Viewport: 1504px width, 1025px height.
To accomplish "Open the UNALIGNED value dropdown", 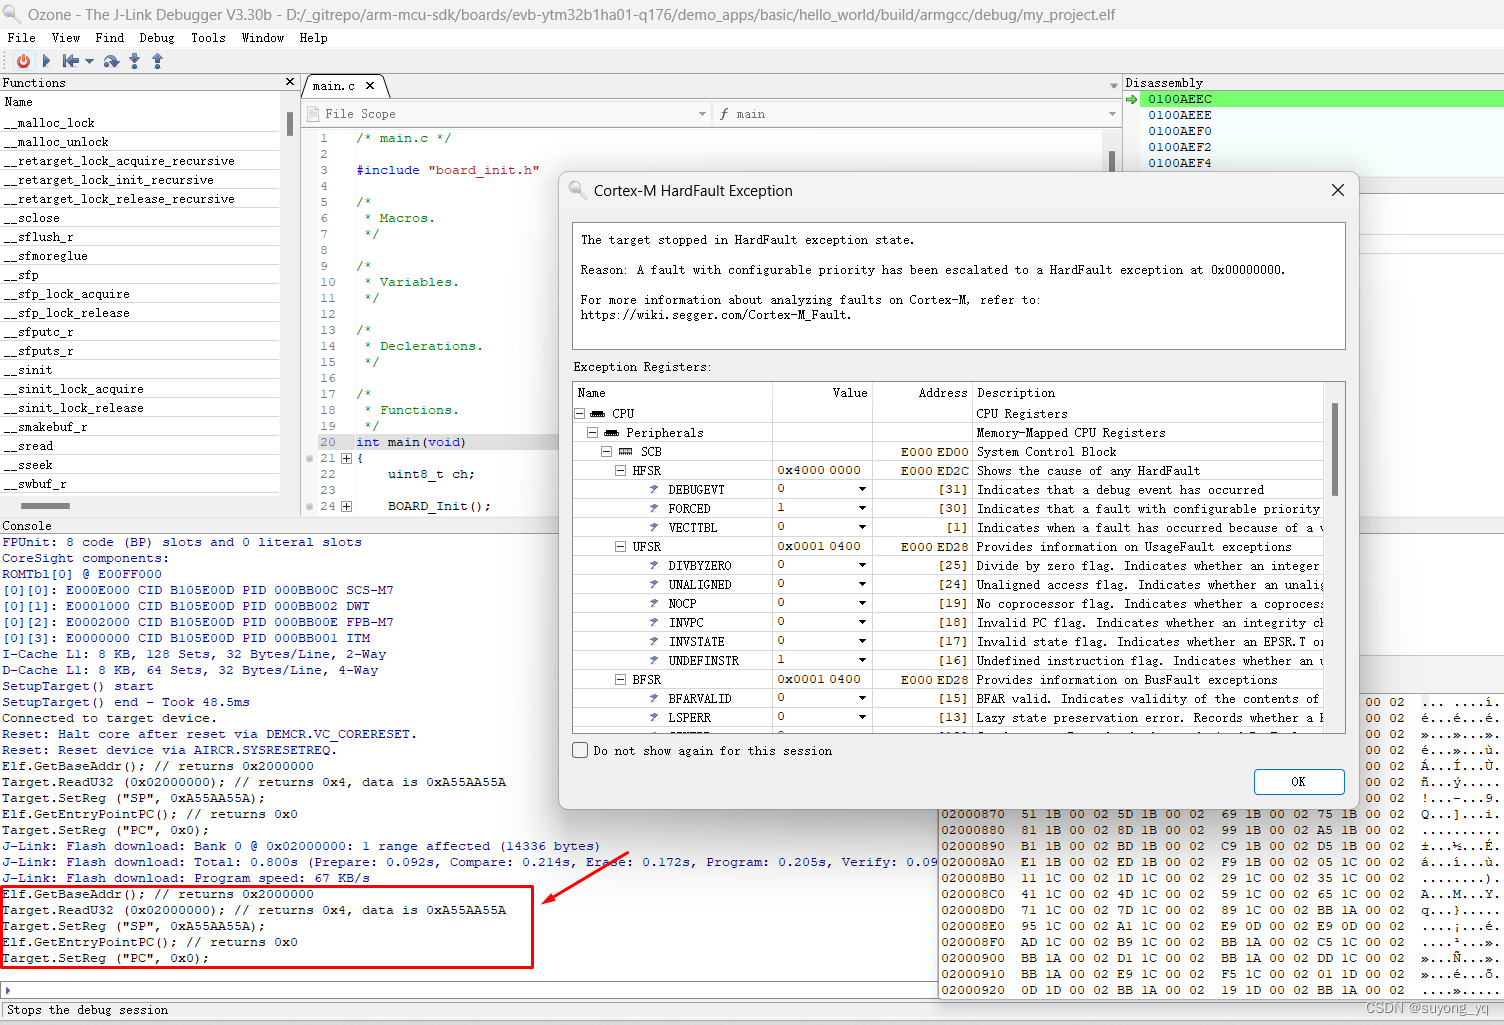I will [x=862, y=584].
